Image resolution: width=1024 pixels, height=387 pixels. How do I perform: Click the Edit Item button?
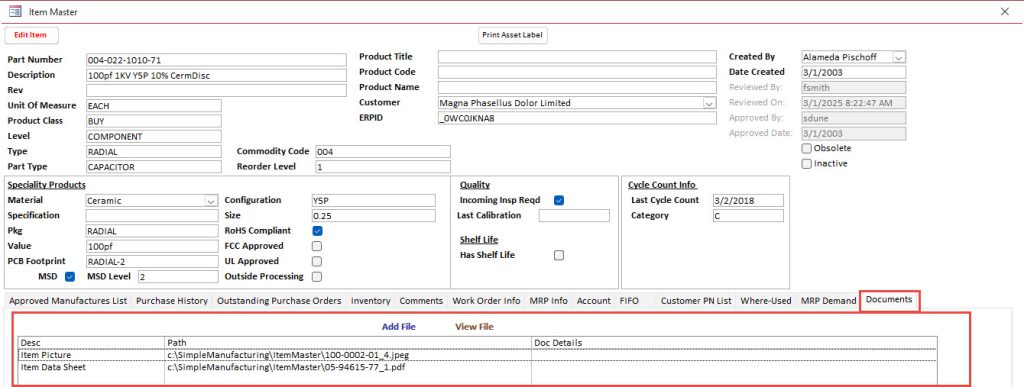coord(31,35)
